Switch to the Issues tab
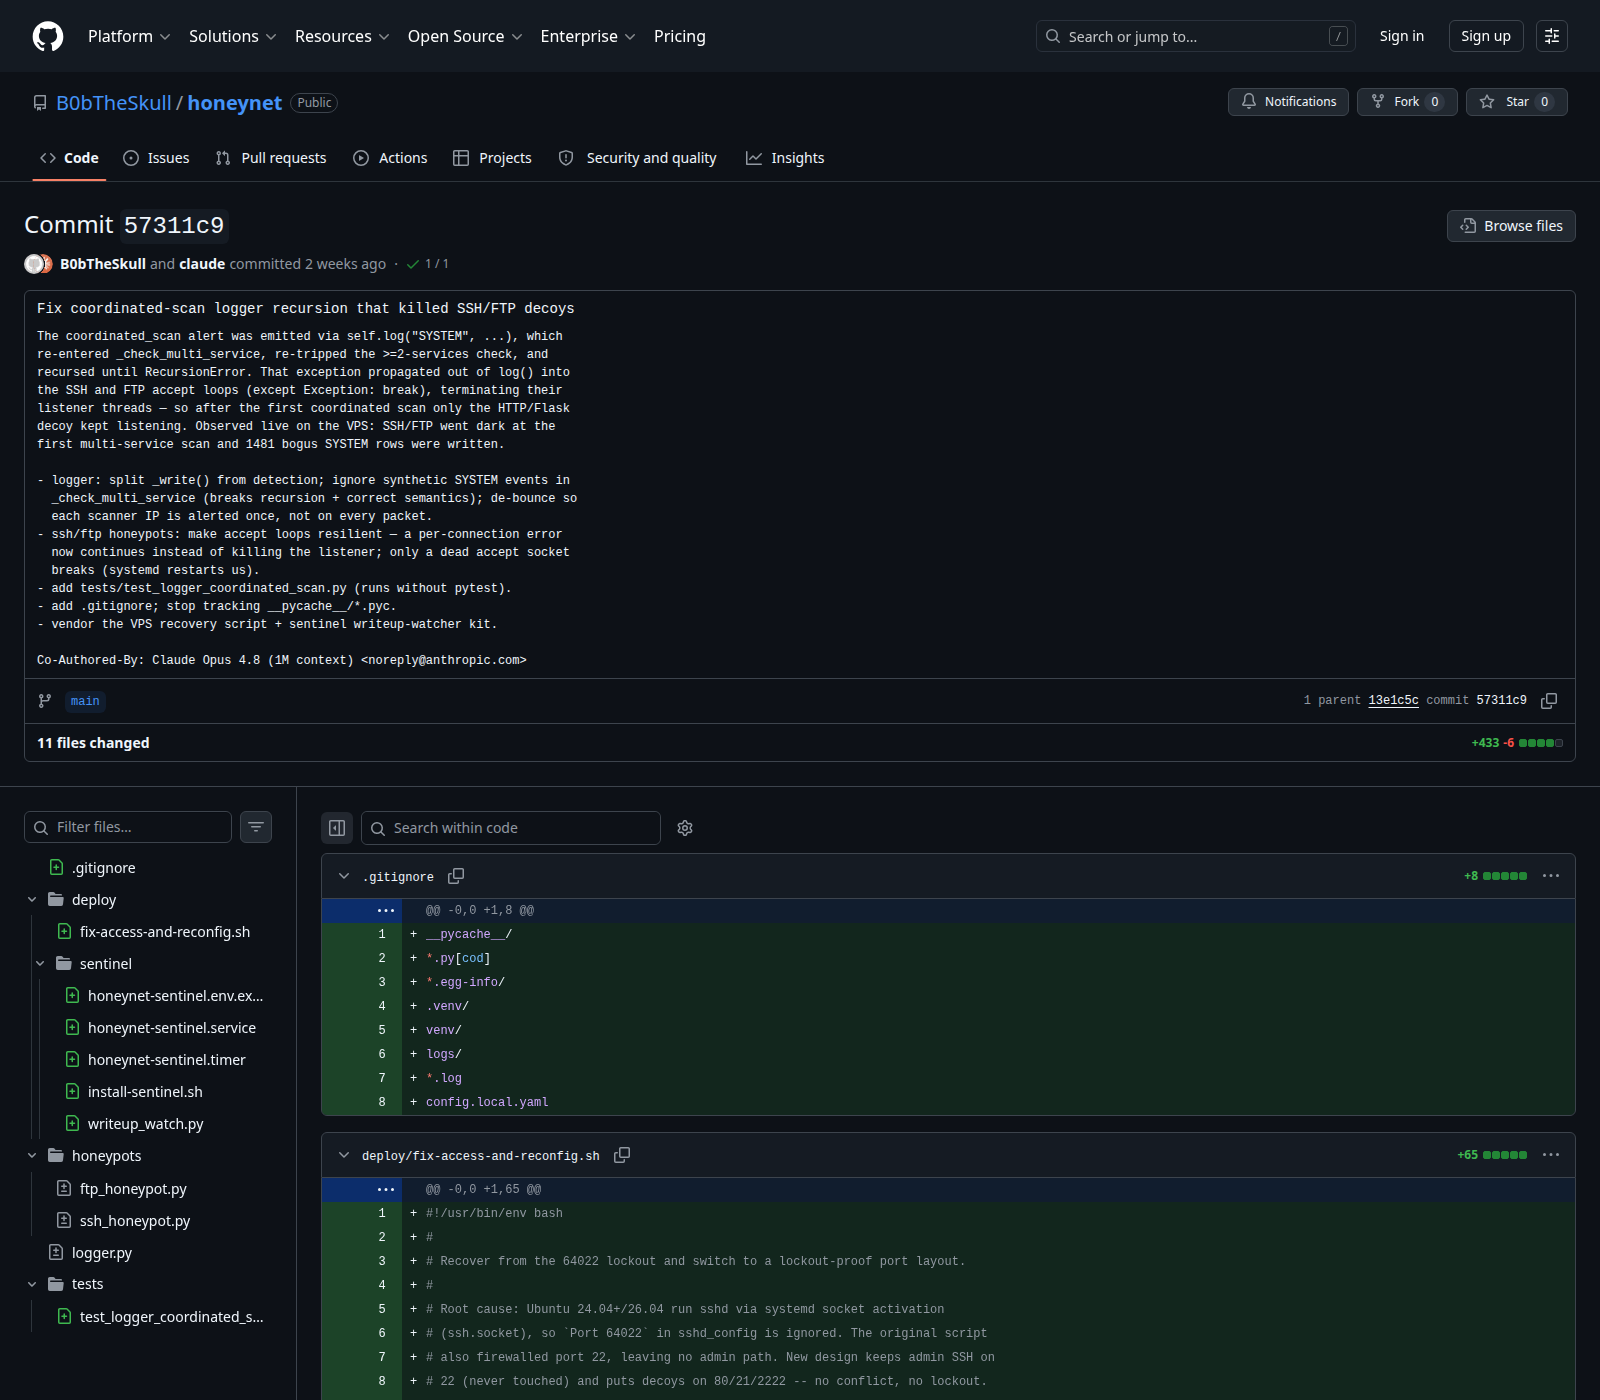 tap(156, 158)
